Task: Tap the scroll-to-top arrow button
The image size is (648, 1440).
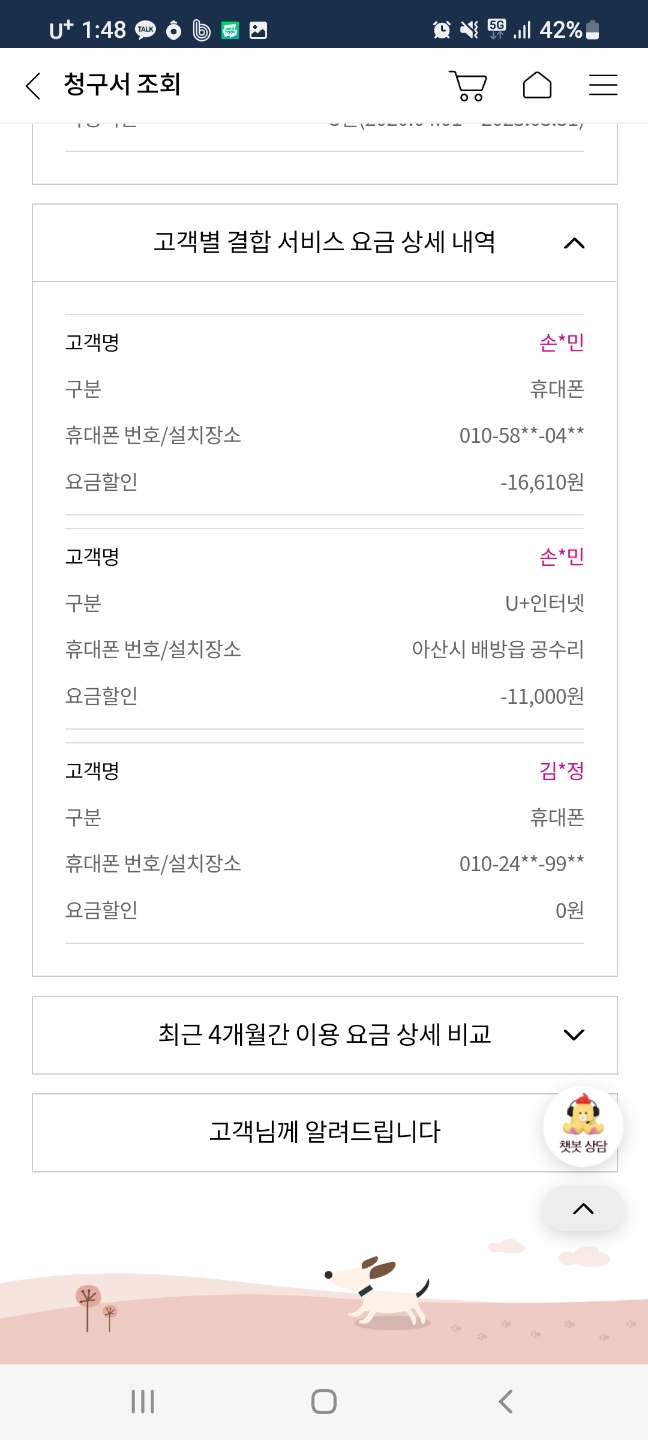Action: [583, 1209]
